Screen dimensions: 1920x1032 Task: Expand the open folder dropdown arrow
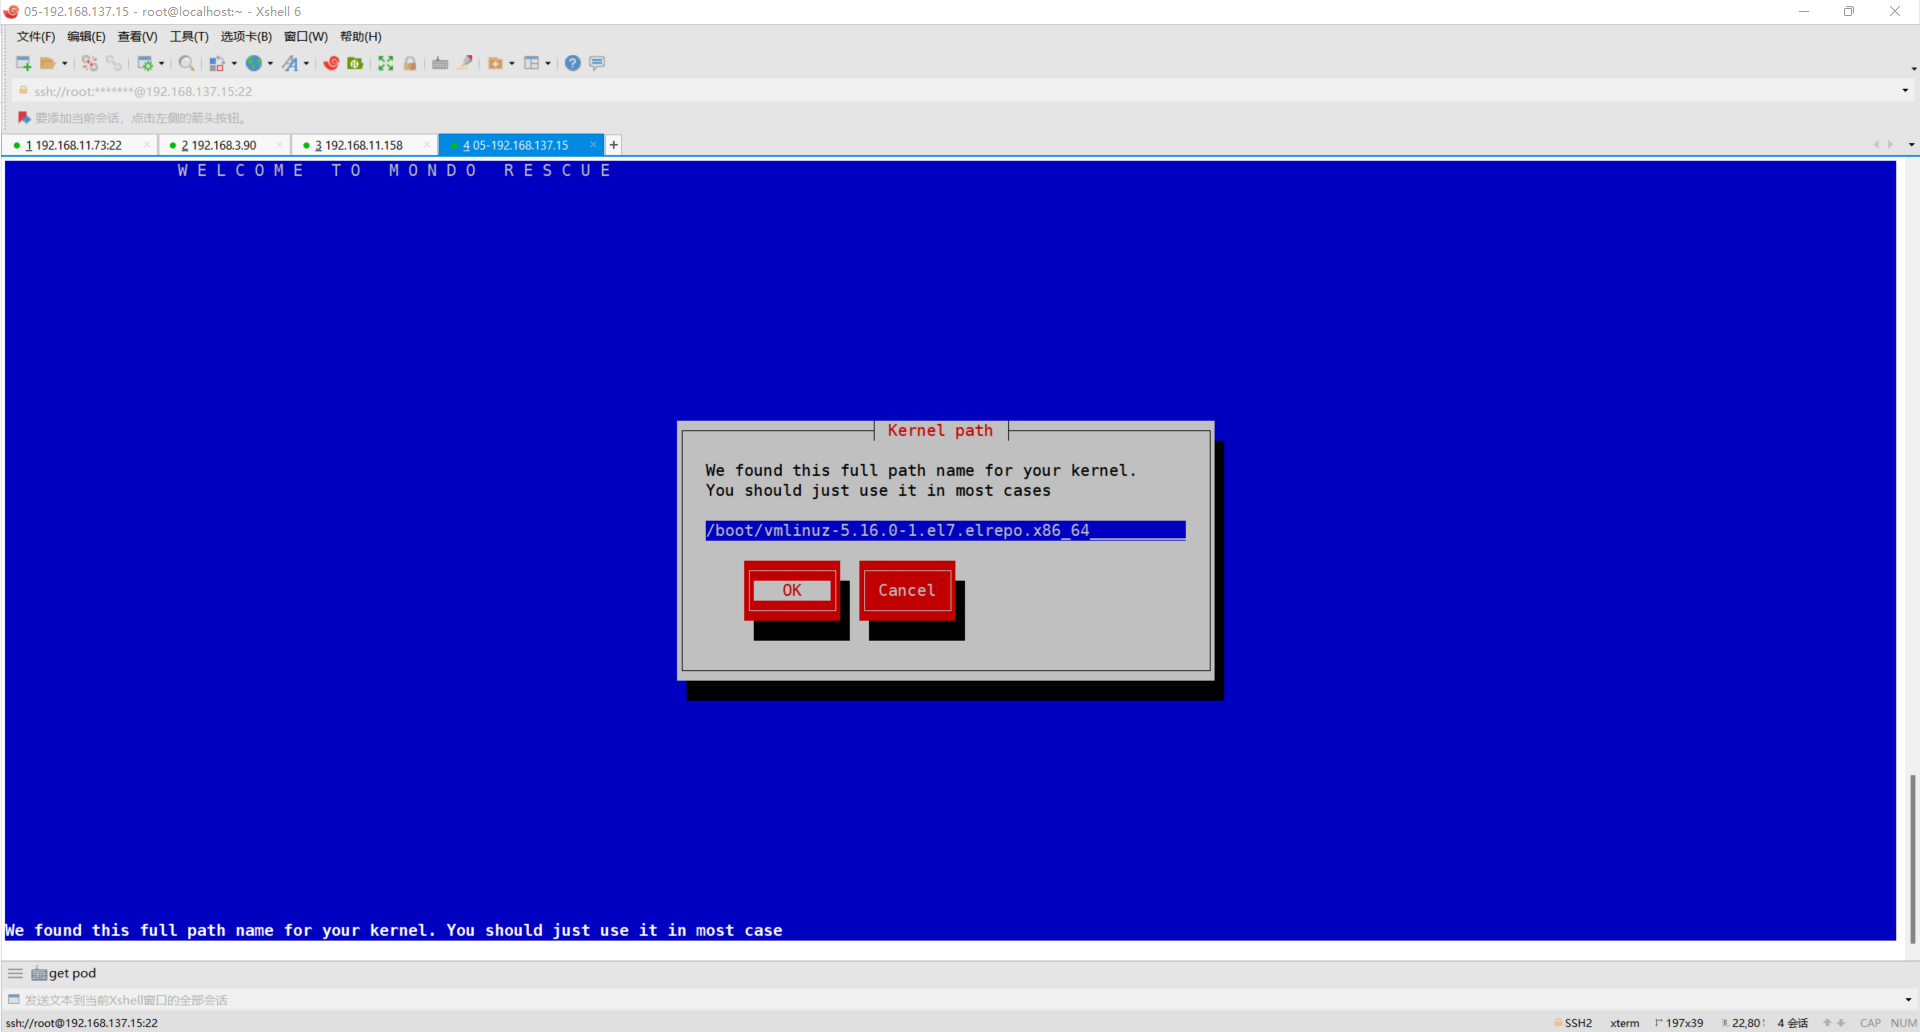65,63
